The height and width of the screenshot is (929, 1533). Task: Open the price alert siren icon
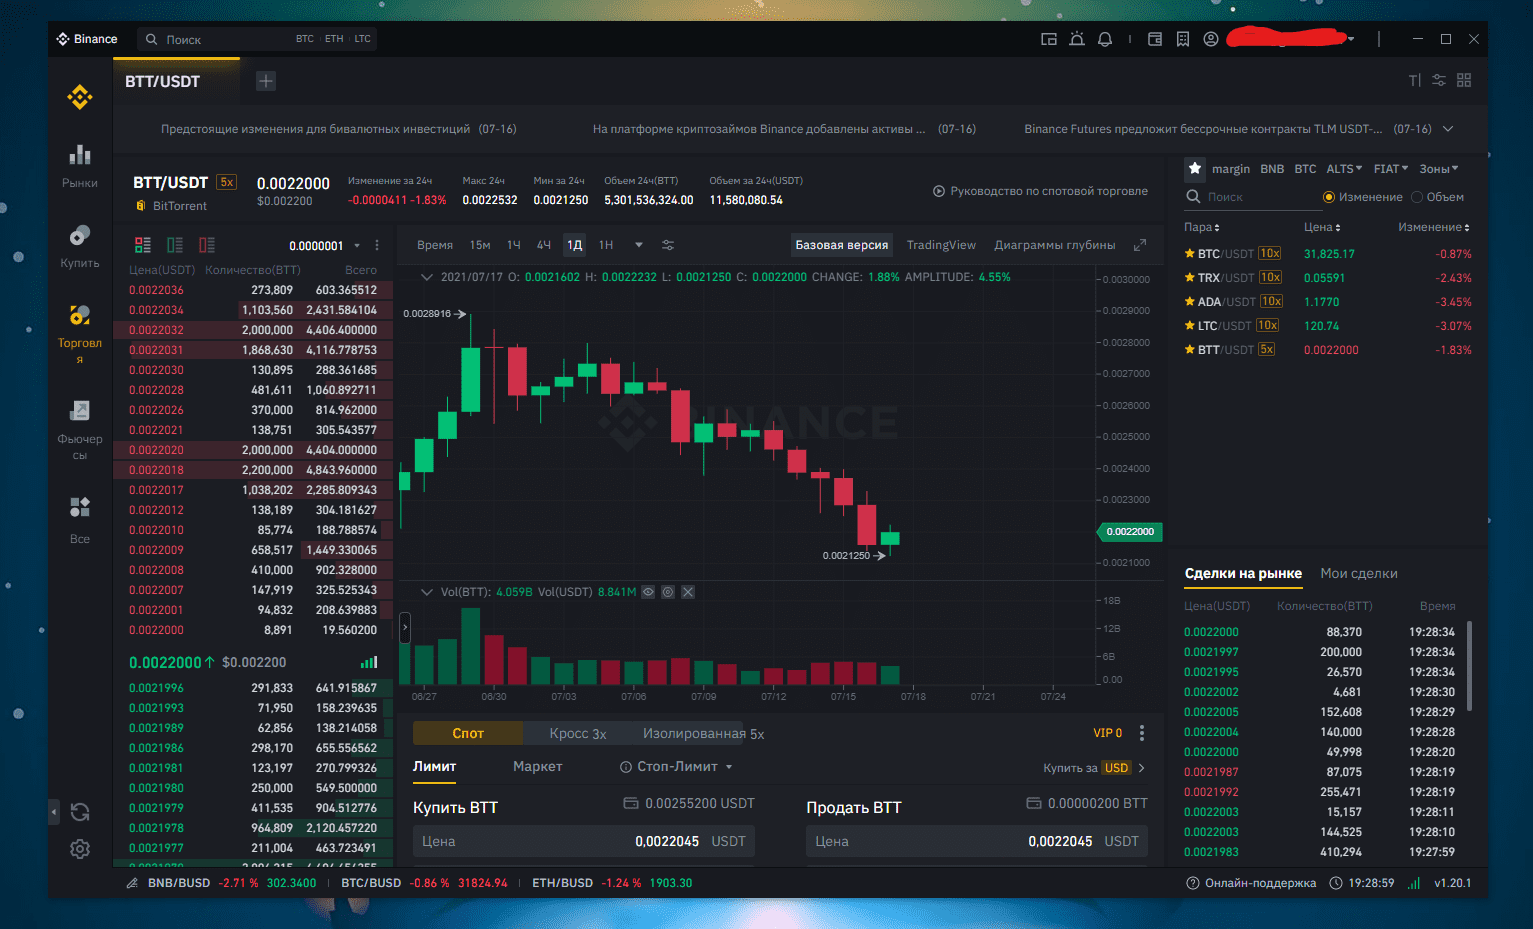1077,39
